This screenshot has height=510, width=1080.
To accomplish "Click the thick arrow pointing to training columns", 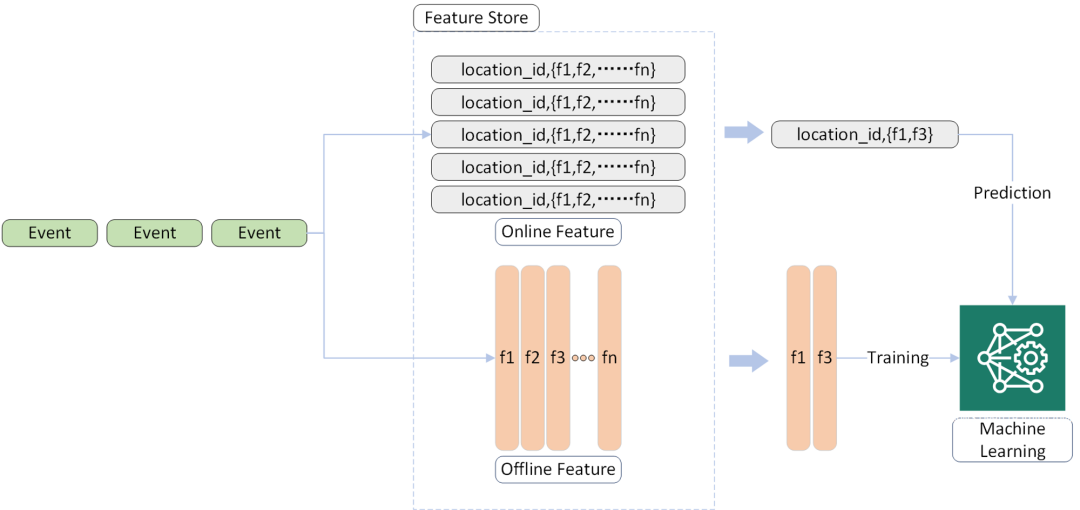I will [749, 359].
